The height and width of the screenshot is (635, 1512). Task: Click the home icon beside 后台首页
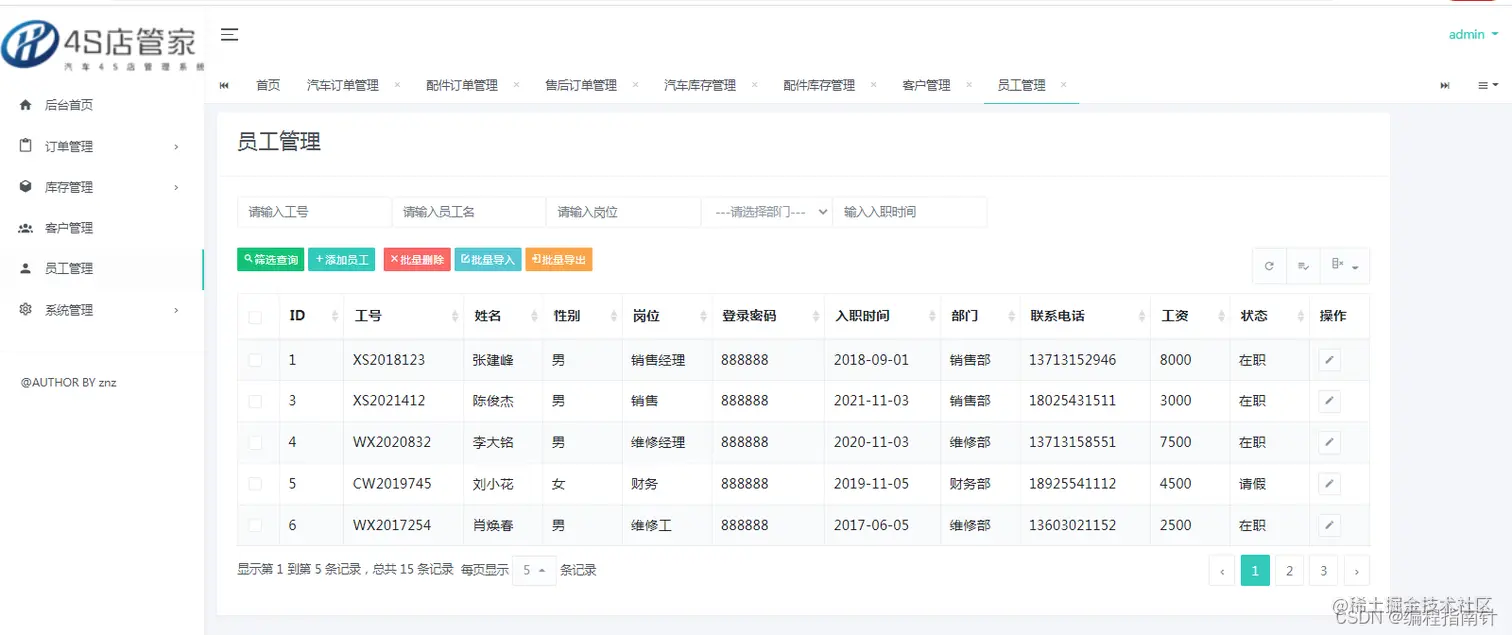(26, 105)
